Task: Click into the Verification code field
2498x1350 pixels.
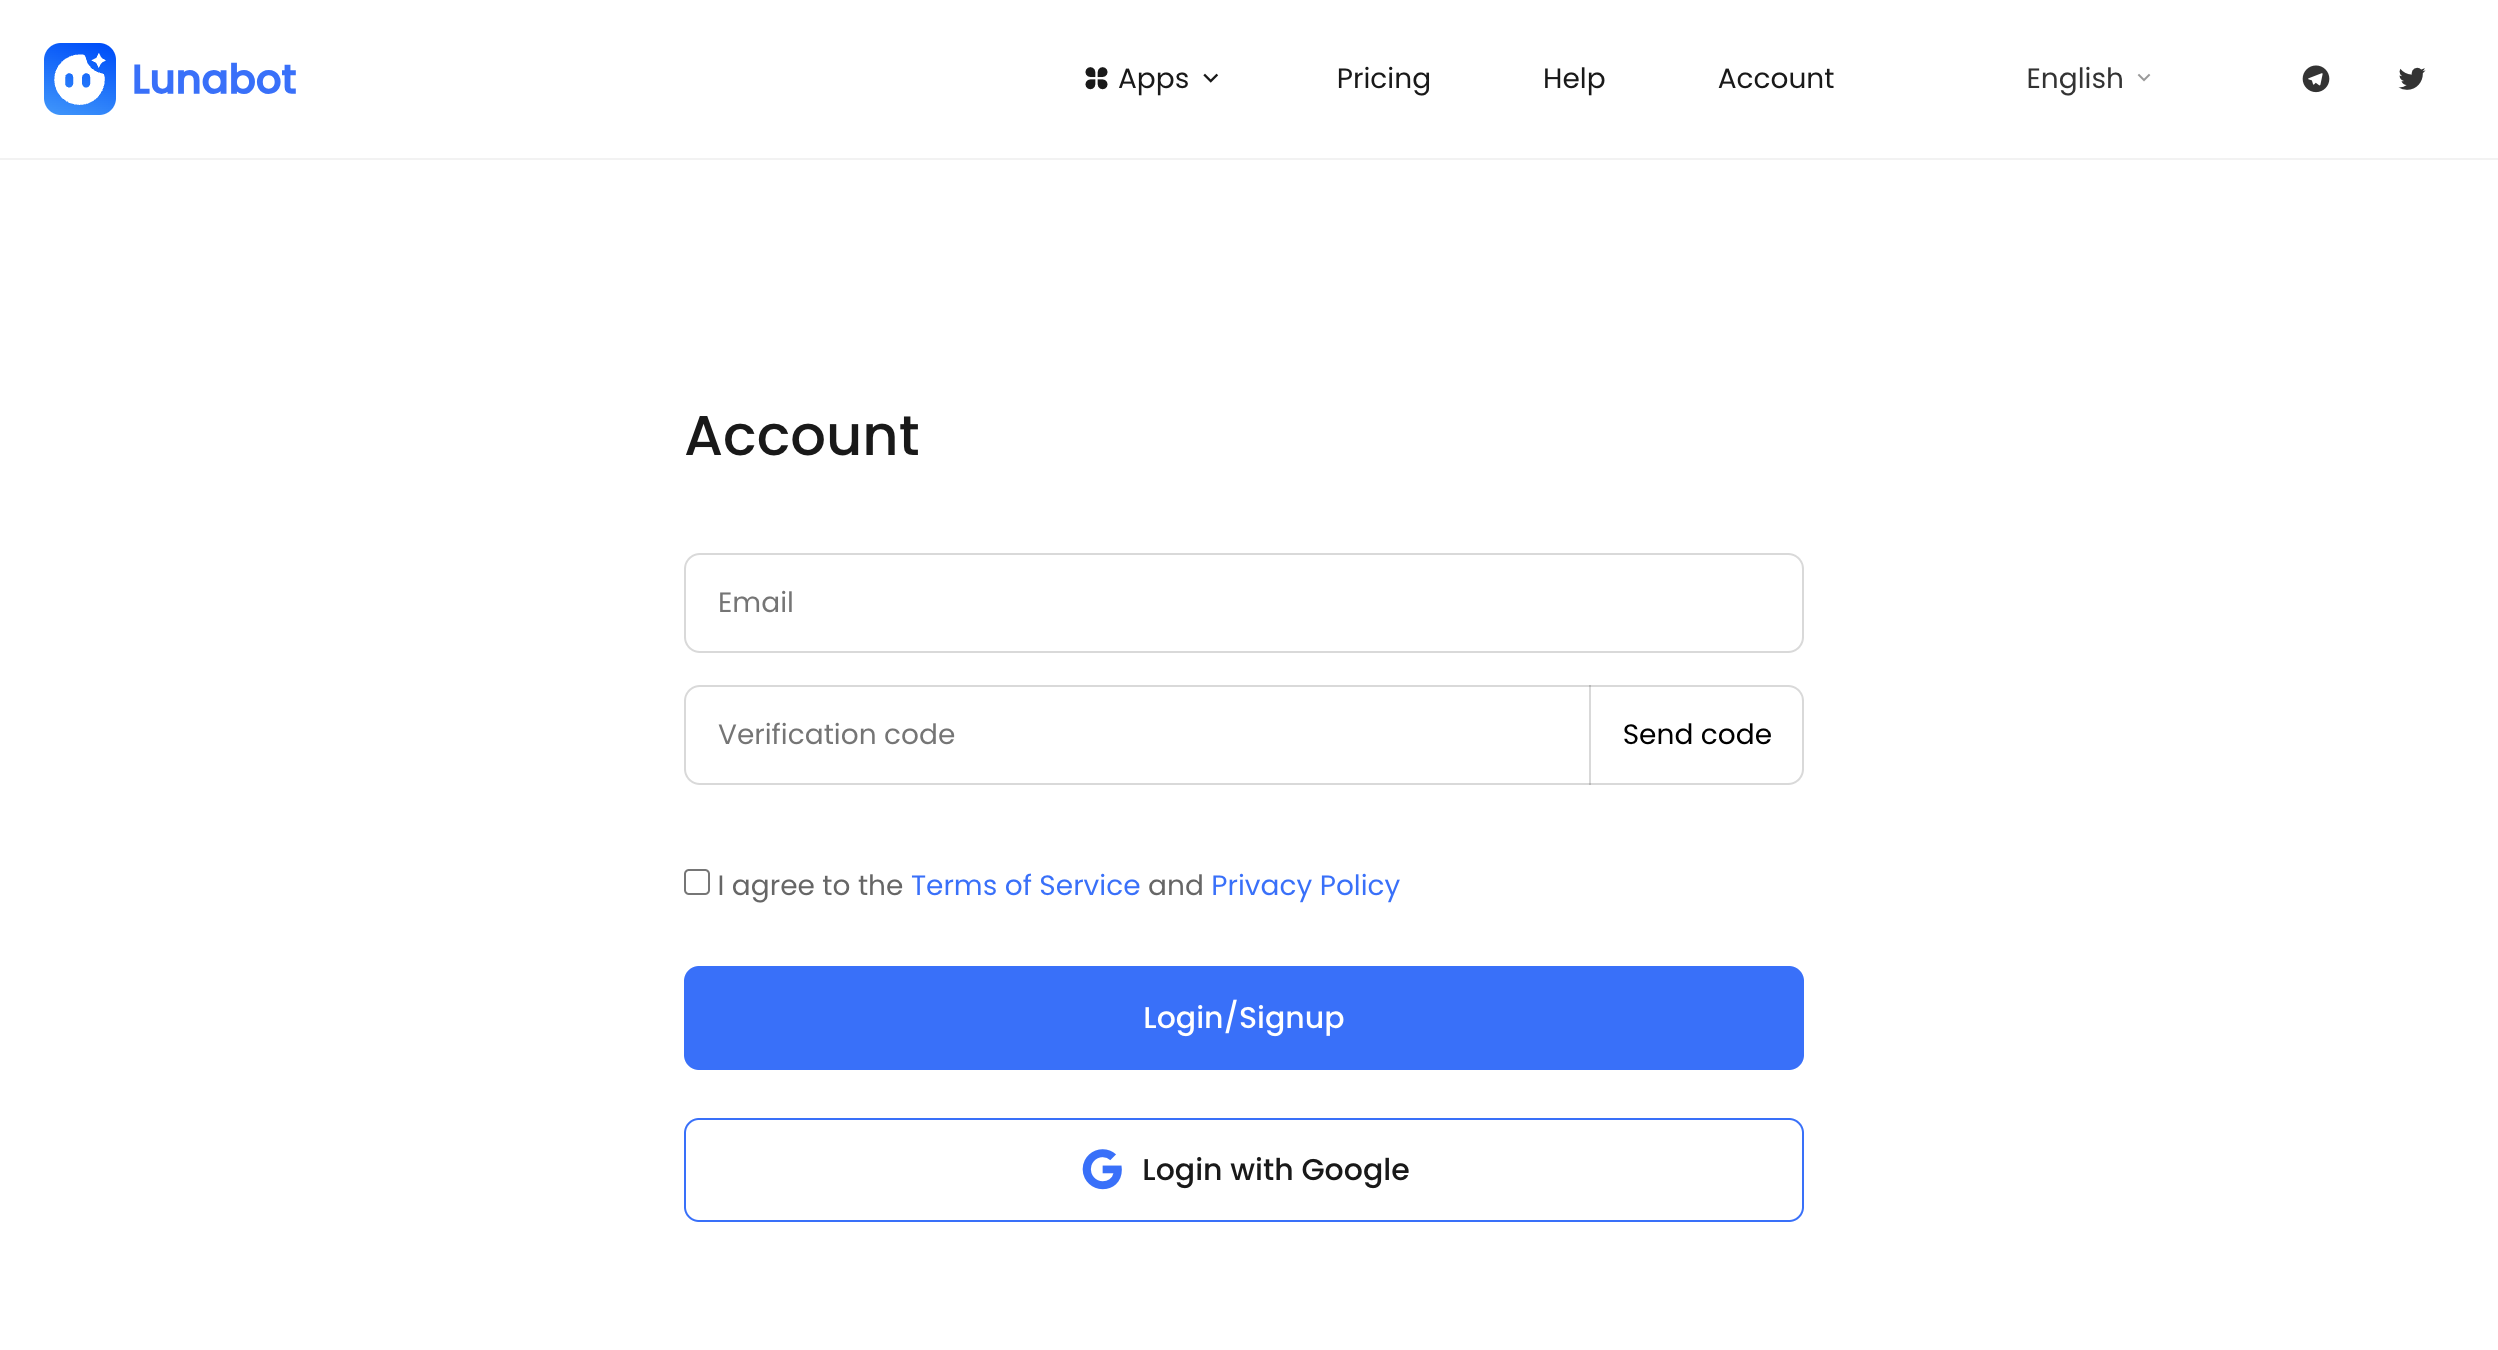Action: [x=1137, y=735]
